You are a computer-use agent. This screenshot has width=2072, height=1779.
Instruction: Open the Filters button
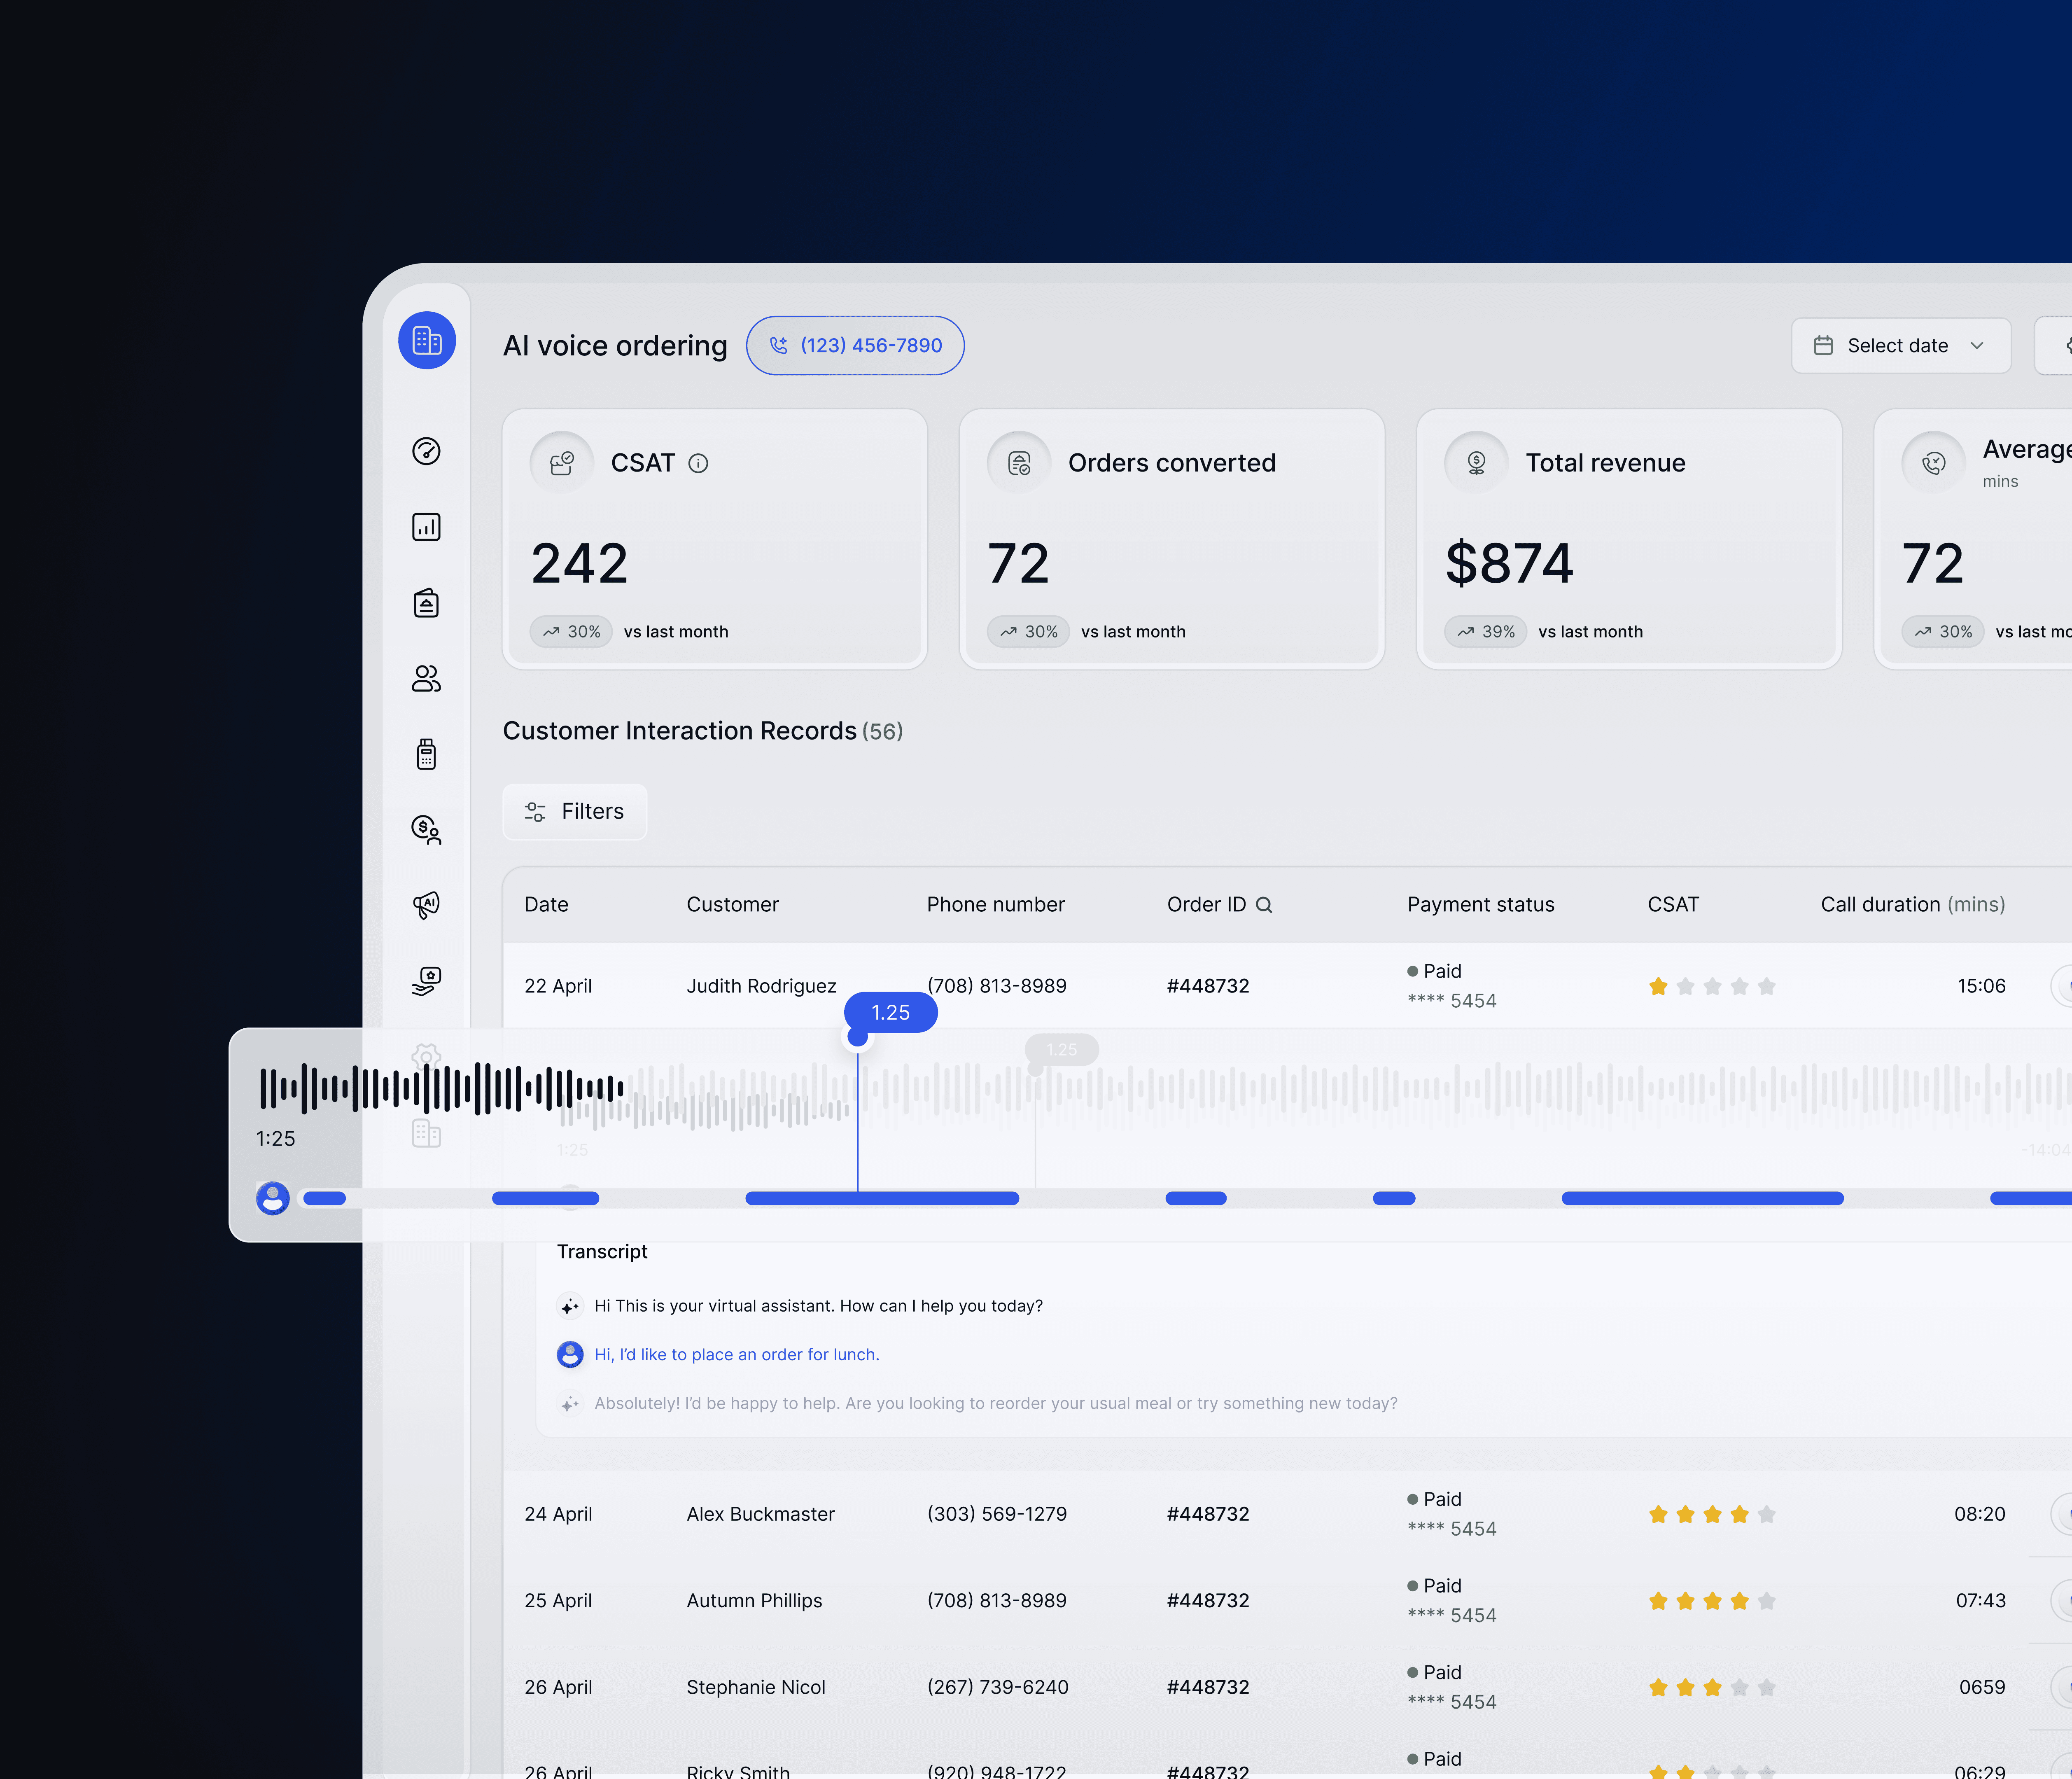tap(575, 812)
